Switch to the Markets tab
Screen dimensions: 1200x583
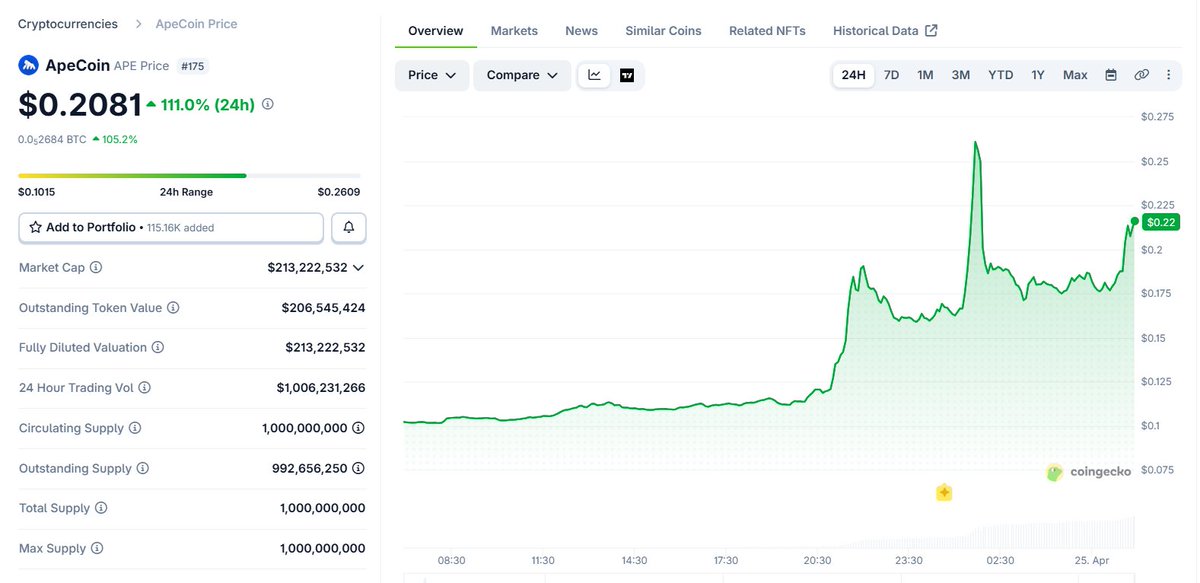(514, 31)
